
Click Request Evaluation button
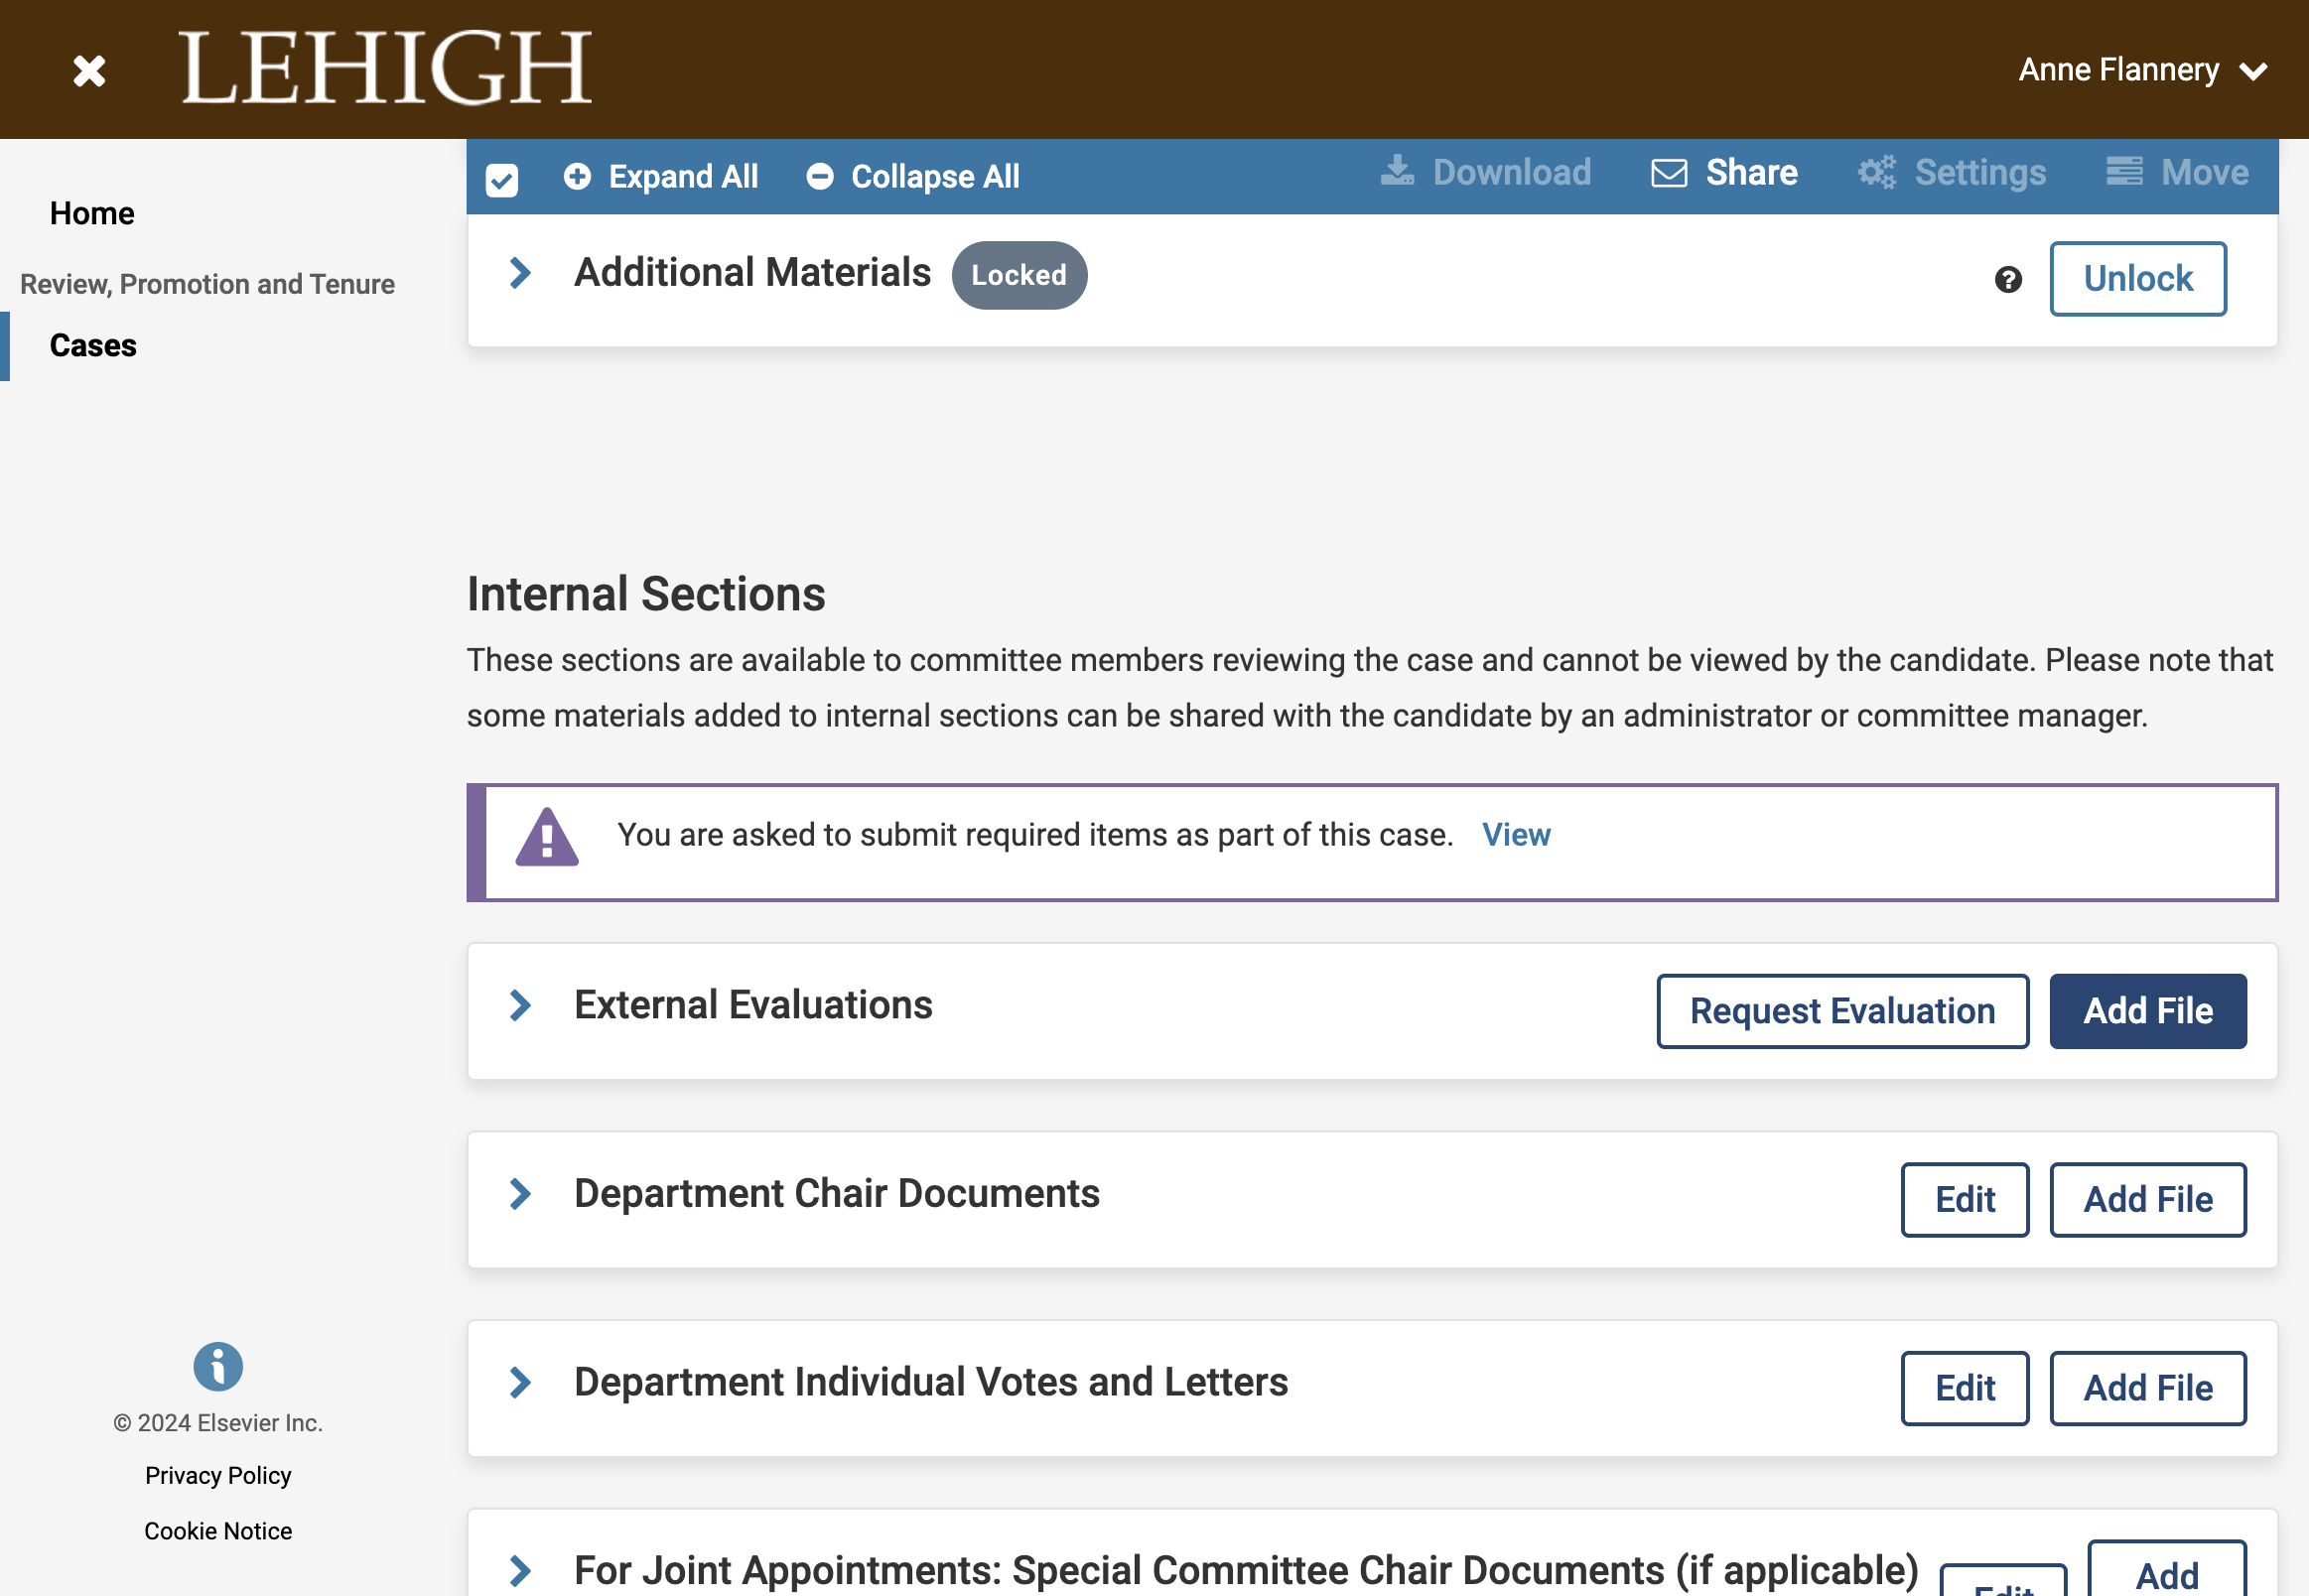click(1843, 1012)
